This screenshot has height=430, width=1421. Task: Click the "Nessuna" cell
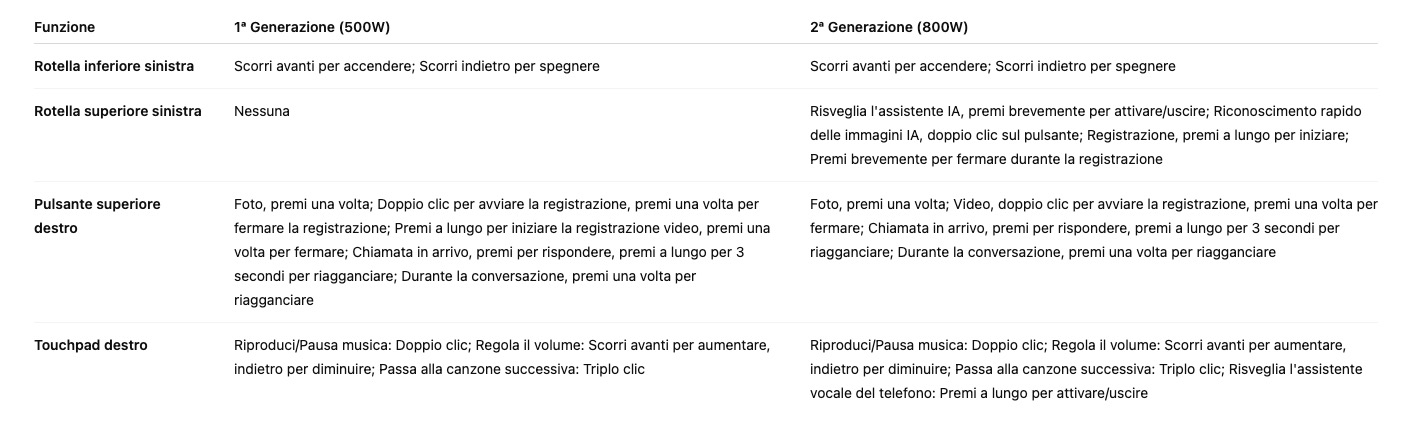tap(262, 111)
